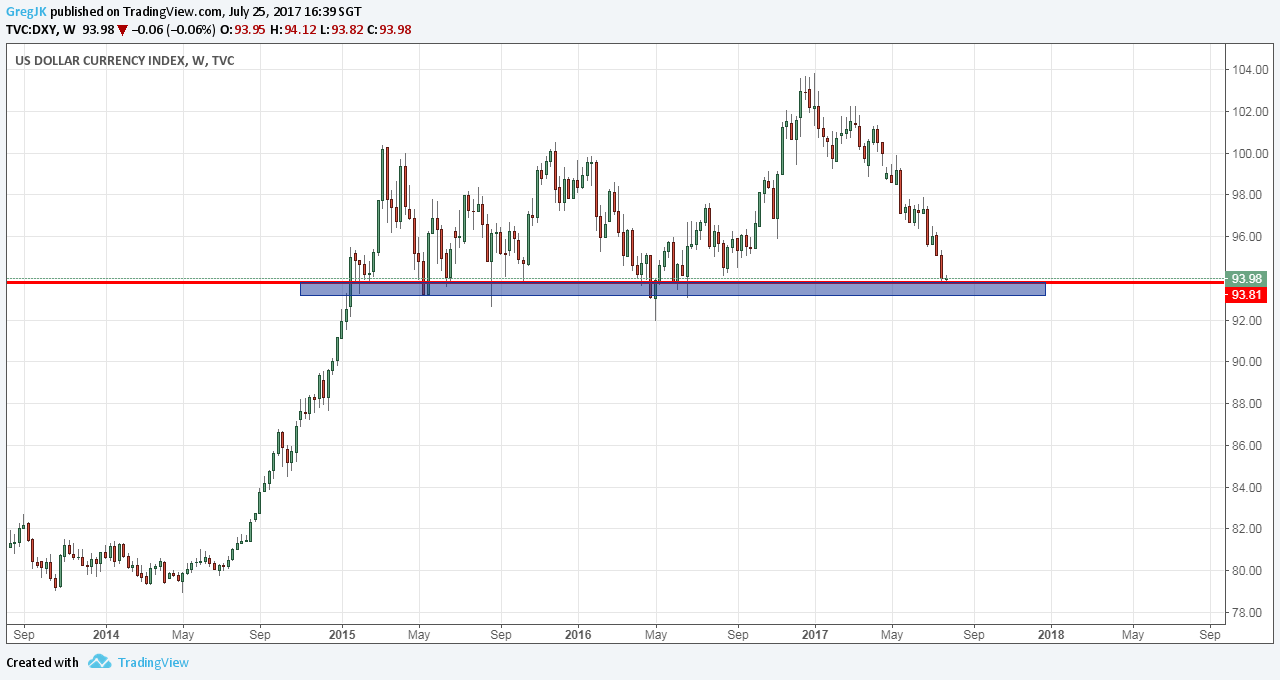The height and width of the screenshot is (680, 1280).
Task: Click the 2015 time axis label
Action: point(342,634)
